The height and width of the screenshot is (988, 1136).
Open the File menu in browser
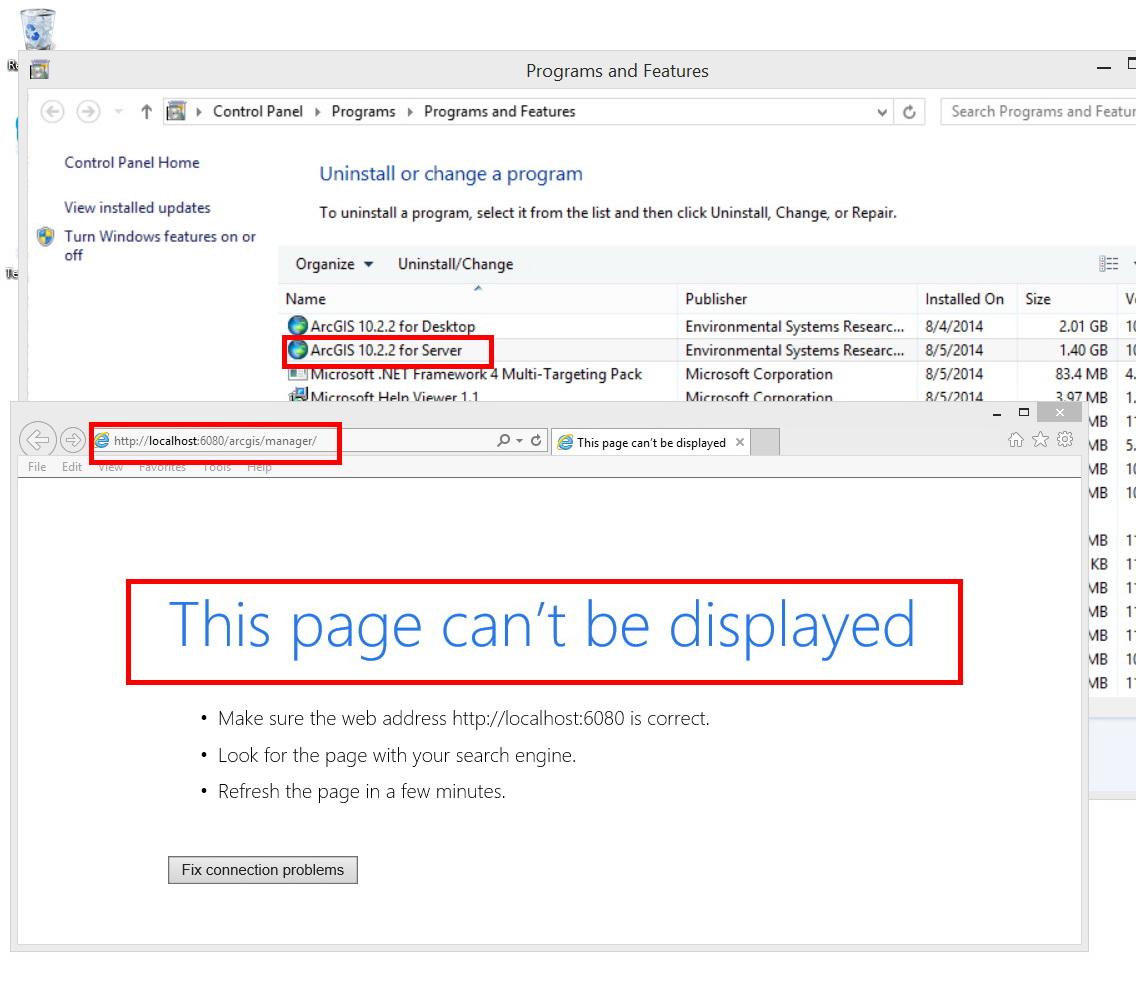coord(37,467)
